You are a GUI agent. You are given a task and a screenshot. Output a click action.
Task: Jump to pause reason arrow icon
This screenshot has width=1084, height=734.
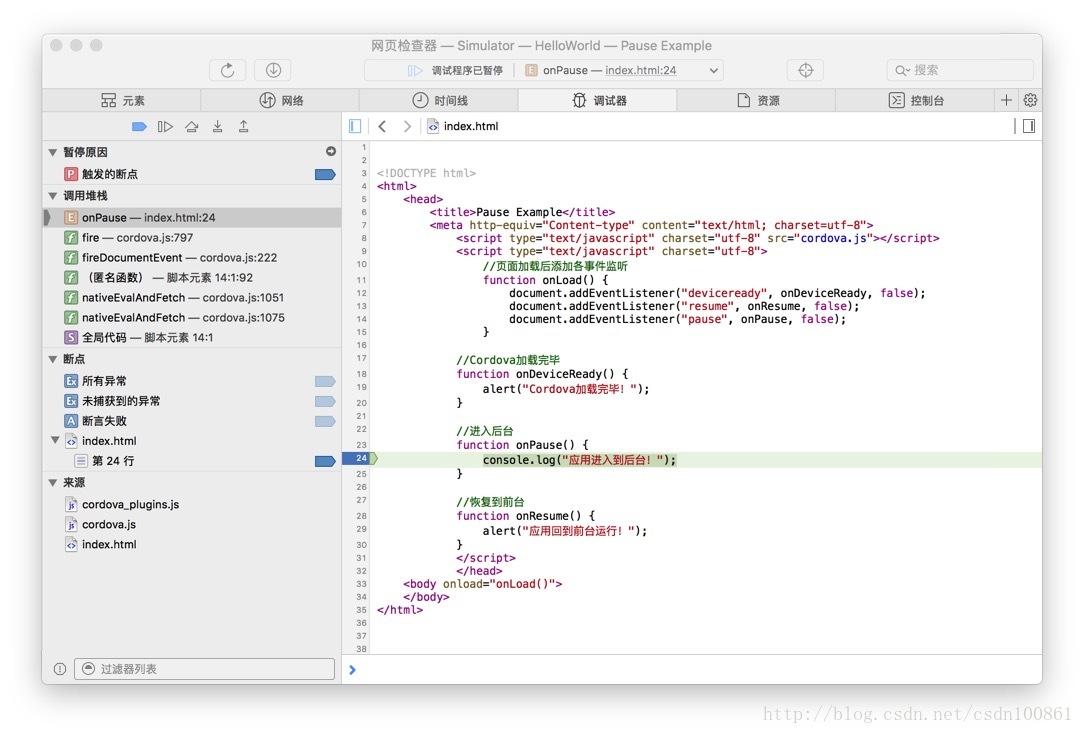coord(331,151)
